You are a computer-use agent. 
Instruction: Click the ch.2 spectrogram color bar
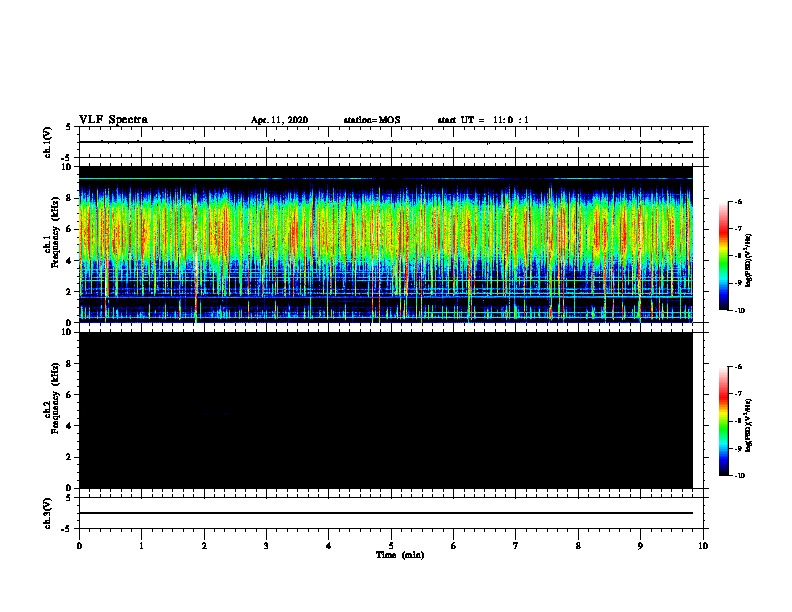(723, 421)
